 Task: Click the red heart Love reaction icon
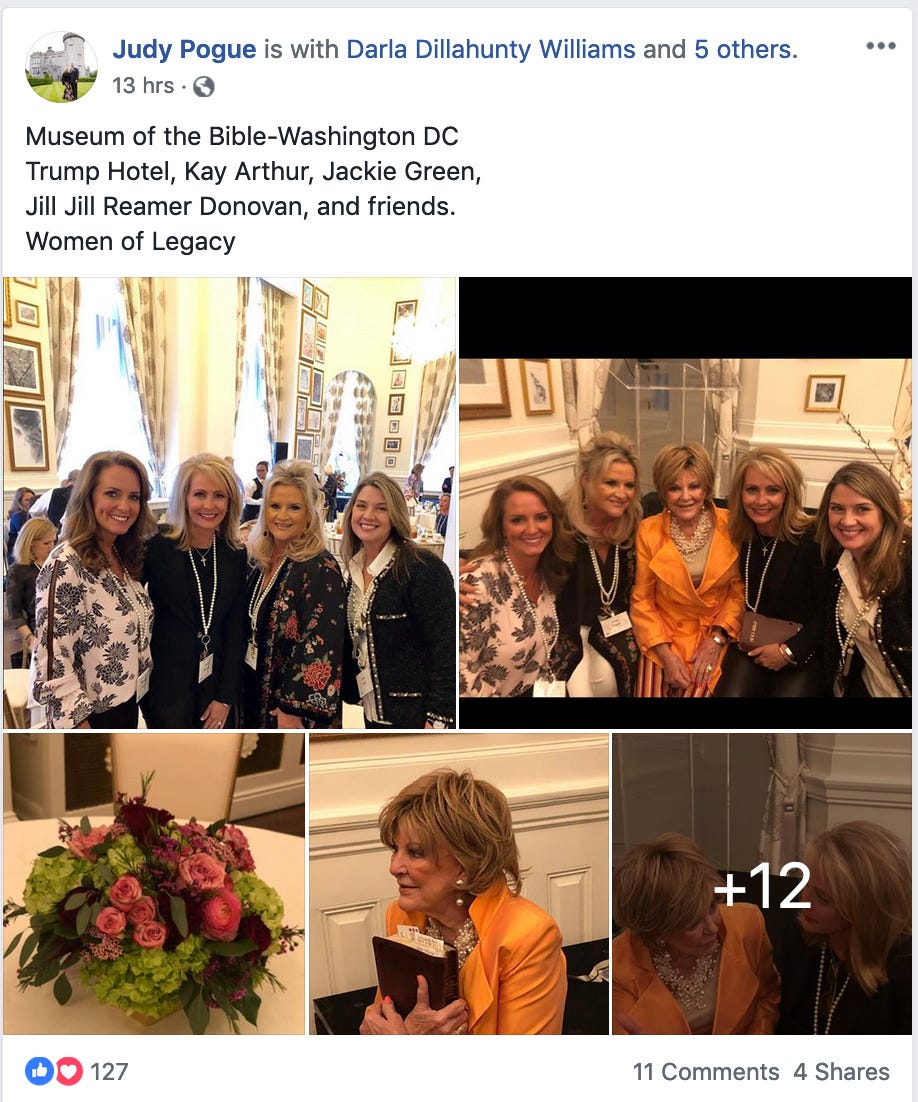[69, 1071]
